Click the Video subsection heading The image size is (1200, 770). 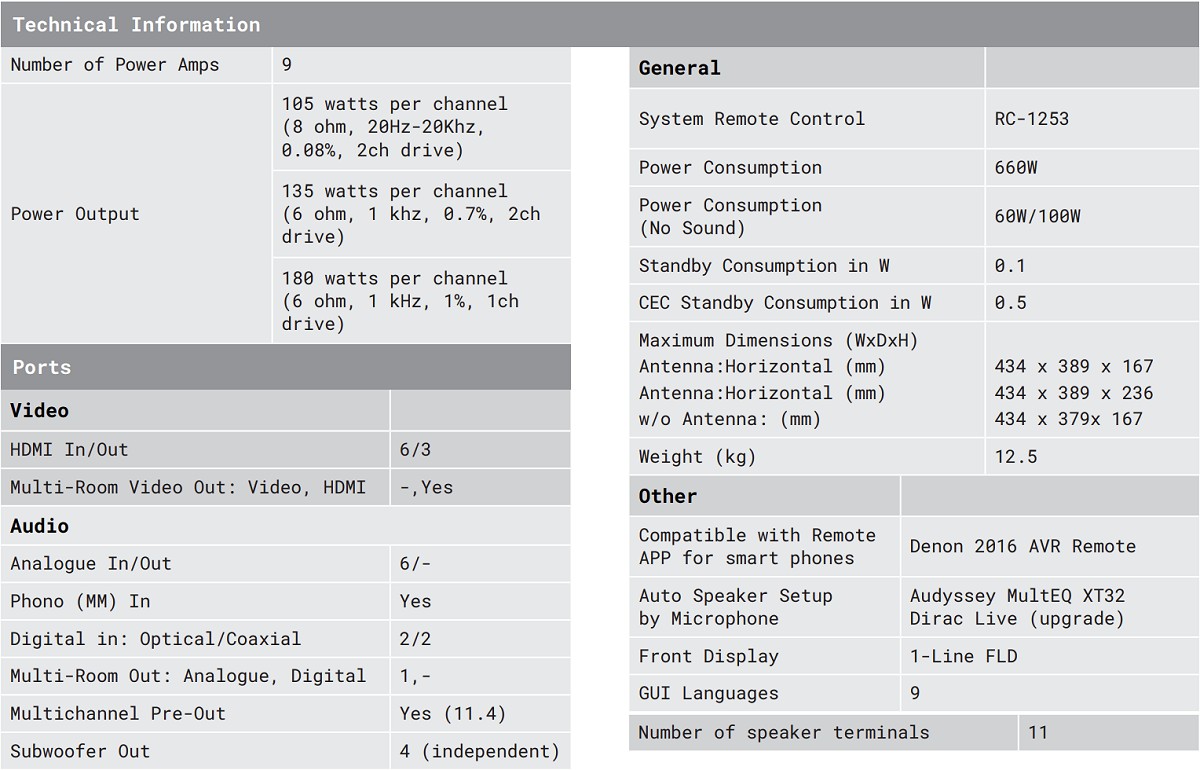point(40,410)
